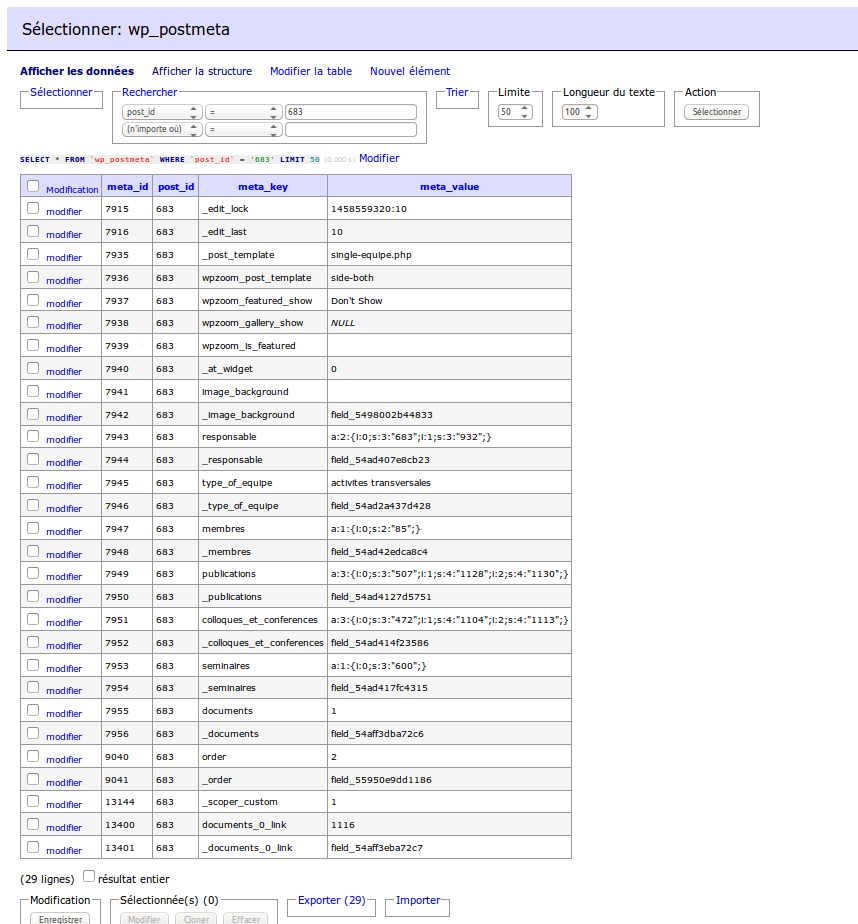Edit the row with meta_id 7936
Image resolution: width=858 pixels, height=924 pixels.
pos(64,280)
